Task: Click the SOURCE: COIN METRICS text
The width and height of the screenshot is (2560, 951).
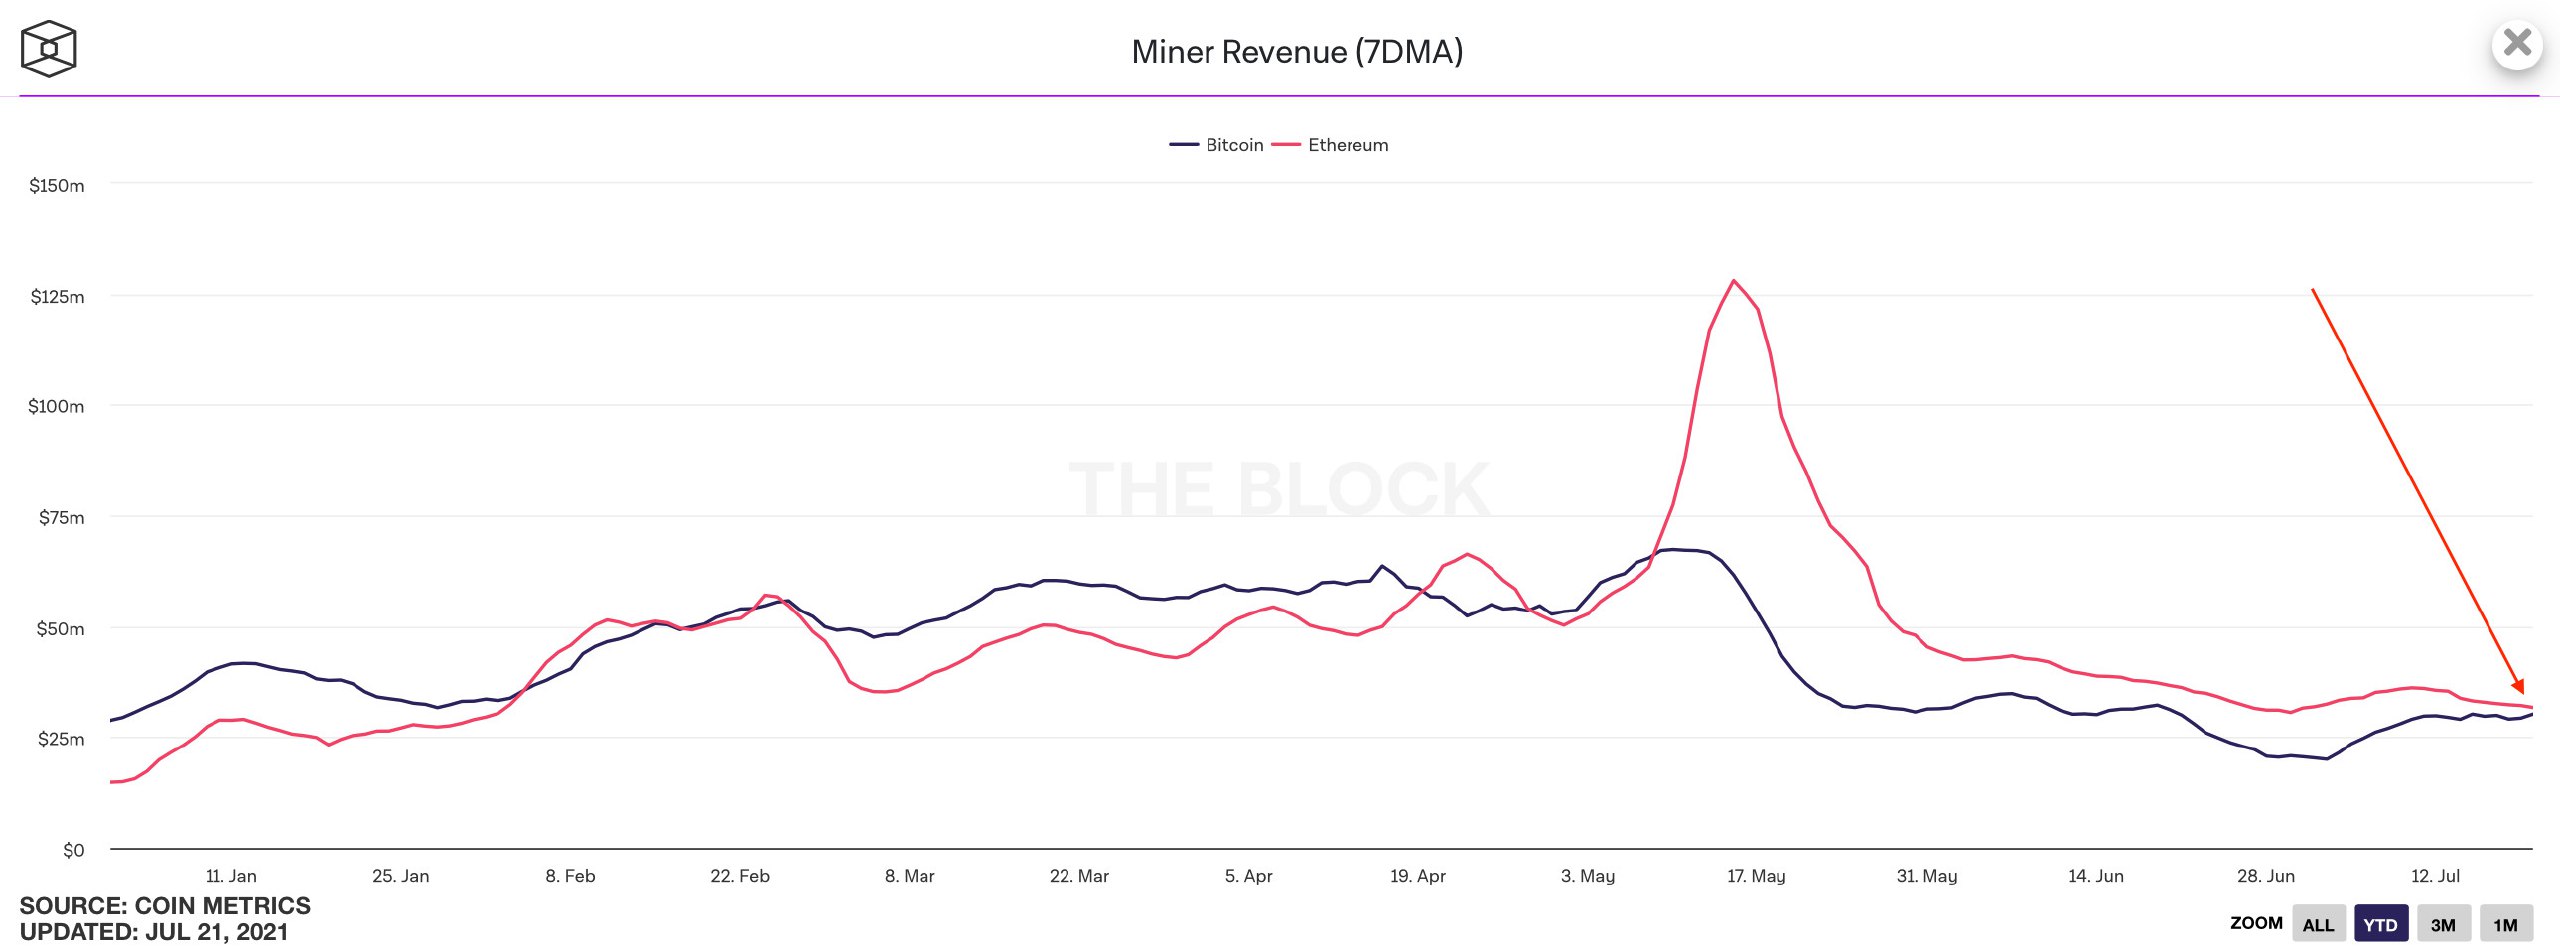Action: coord(165,906)
